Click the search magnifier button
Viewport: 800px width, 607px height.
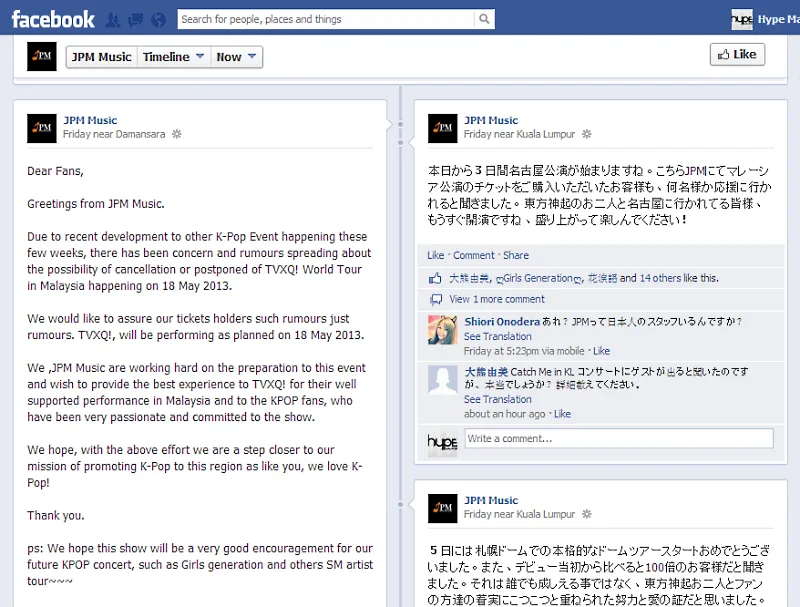tap(484, 19)
